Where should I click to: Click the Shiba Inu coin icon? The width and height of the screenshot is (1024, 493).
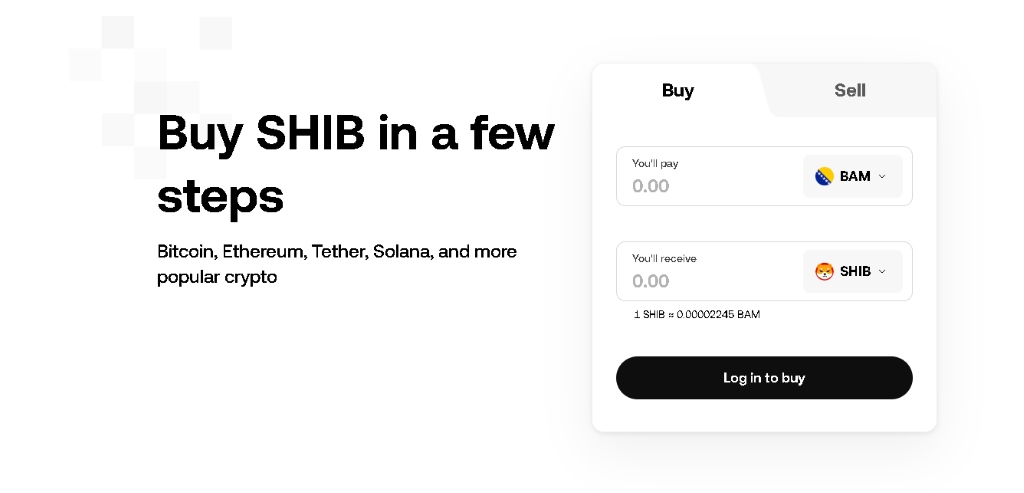(x=824, y=271)
